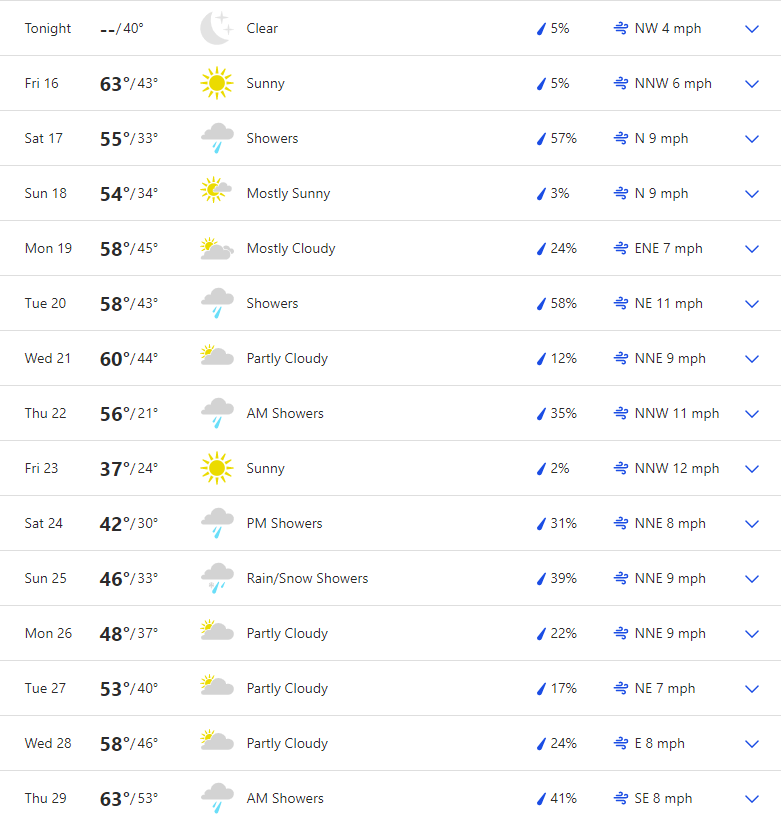The image size is (781, 828).
Task: Click the Fri 23 high temperature 37°
Action: 114,468
